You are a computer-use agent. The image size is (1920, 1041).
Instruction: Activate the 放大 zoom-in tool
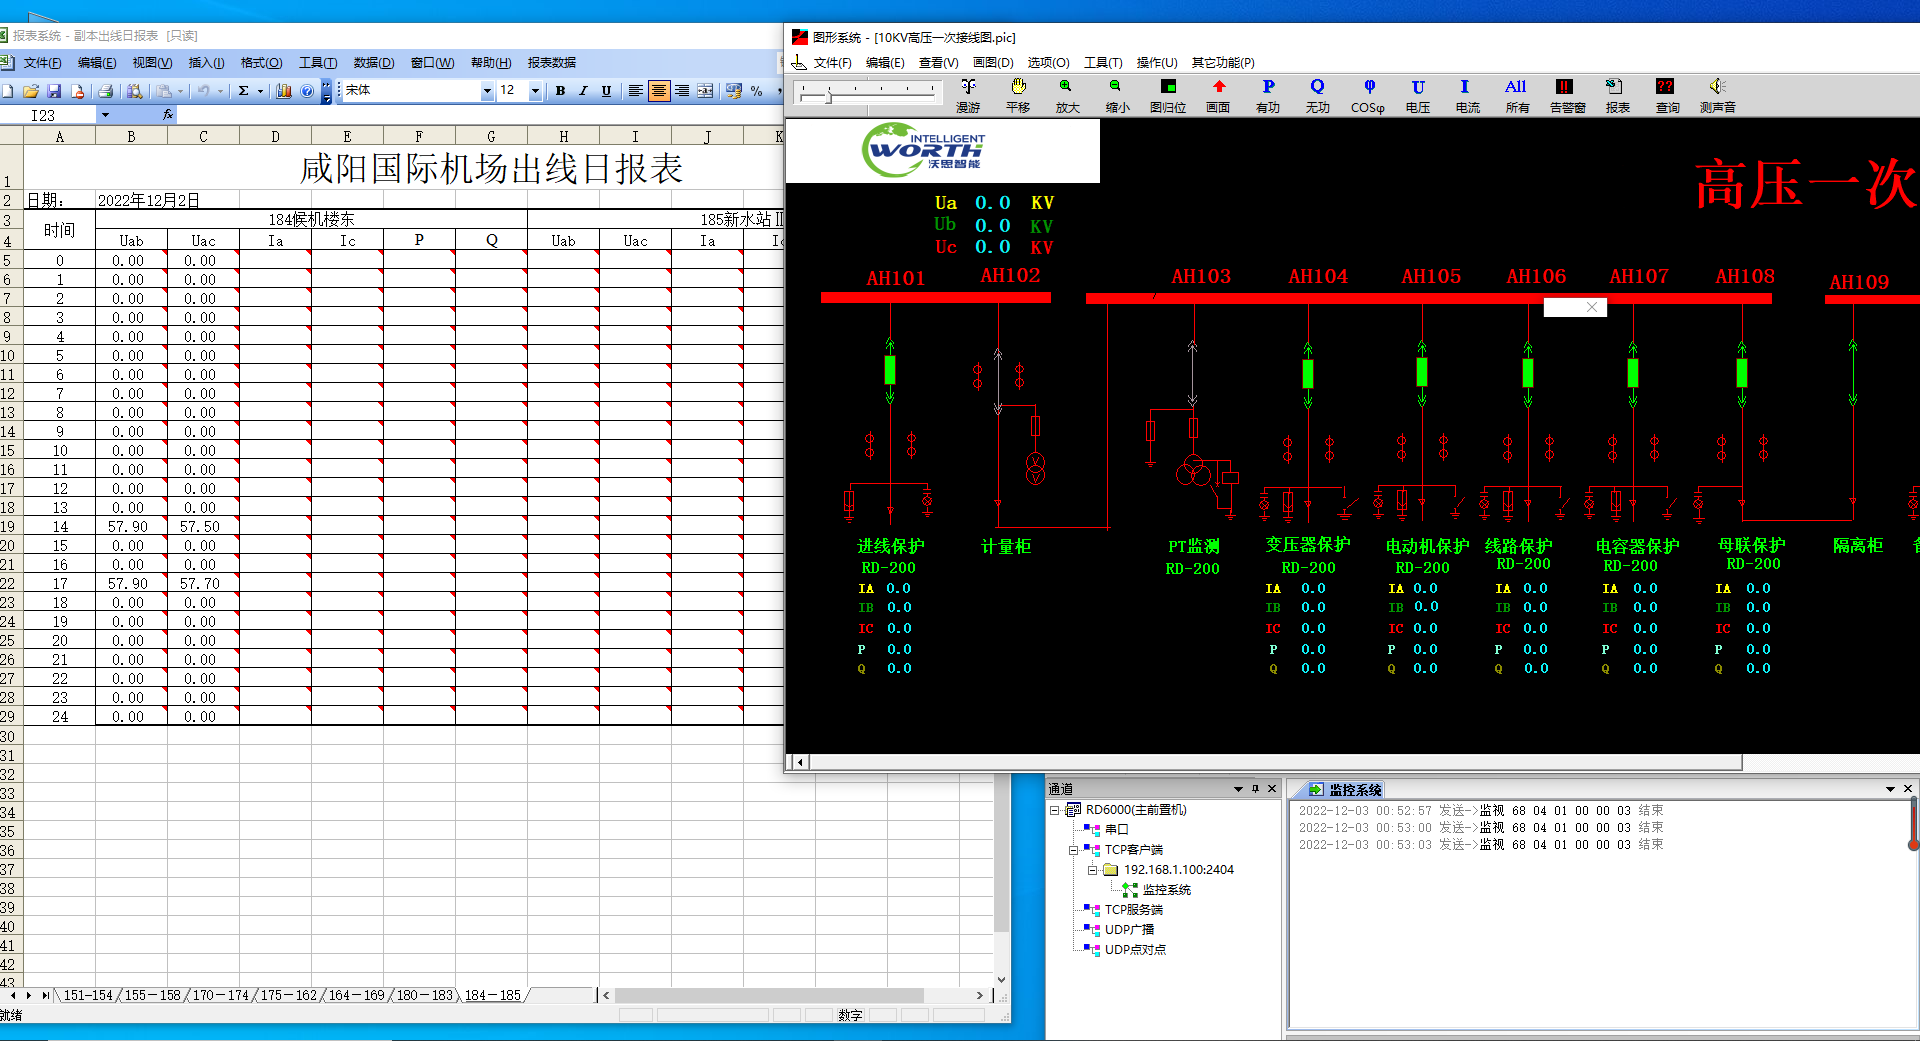tap(1066, 95)
